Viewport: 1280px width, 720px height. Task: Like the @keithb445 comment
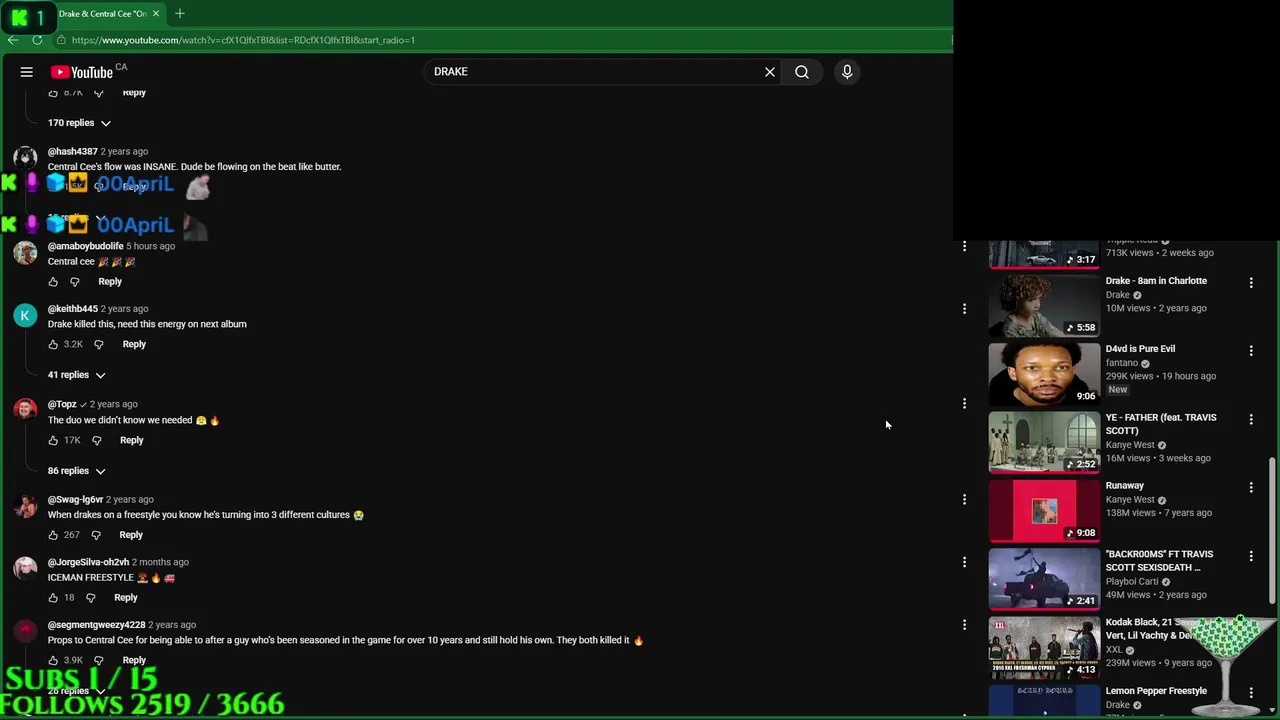click(x=53, y=344)
